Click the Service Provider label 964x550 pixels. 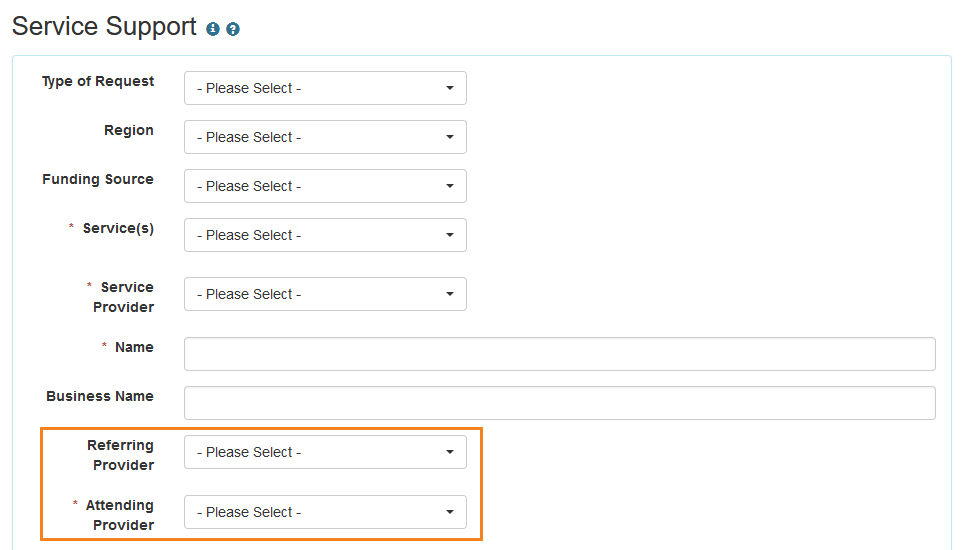click(x=124, y=297)
